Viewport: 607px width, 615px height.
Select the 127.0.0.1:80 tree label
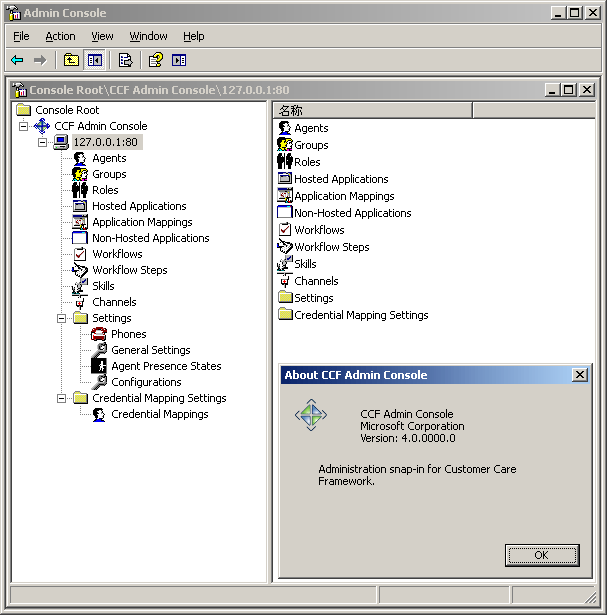(x=106, y=142)
